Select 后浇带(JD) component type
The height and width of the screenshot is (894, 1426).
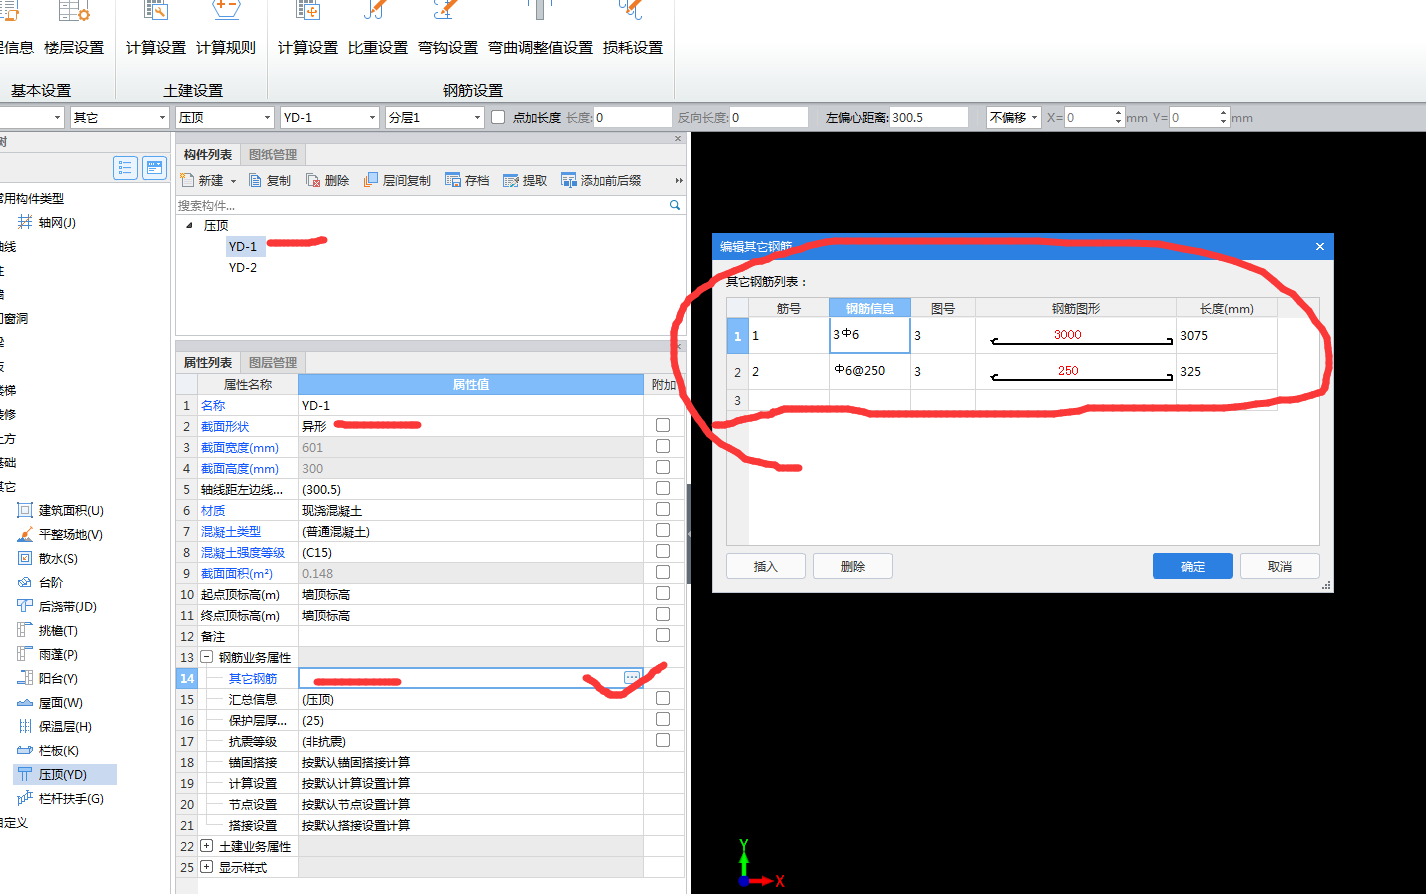tap(57, 606)
